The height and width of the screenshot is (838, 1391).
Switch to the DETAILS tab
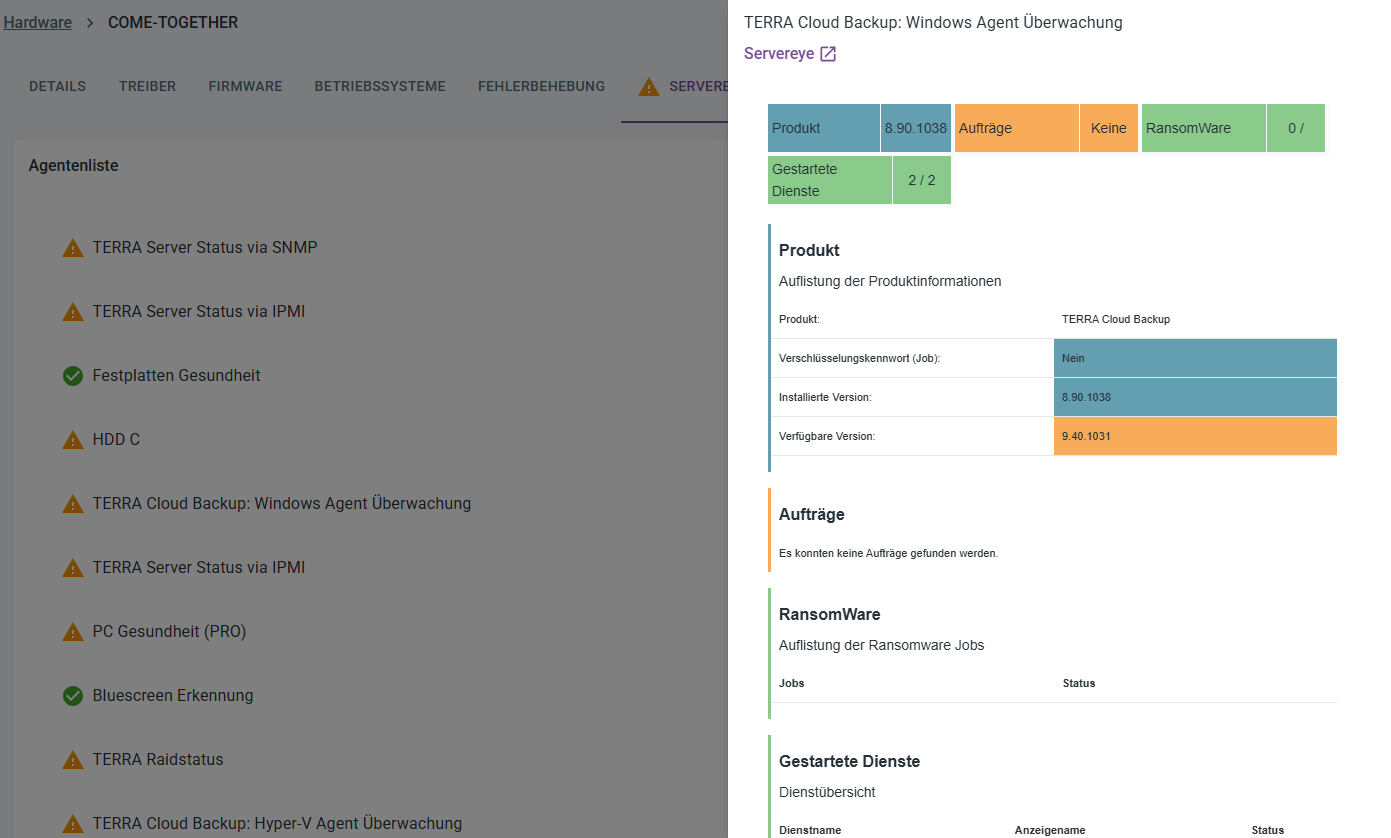coord(57,86)
